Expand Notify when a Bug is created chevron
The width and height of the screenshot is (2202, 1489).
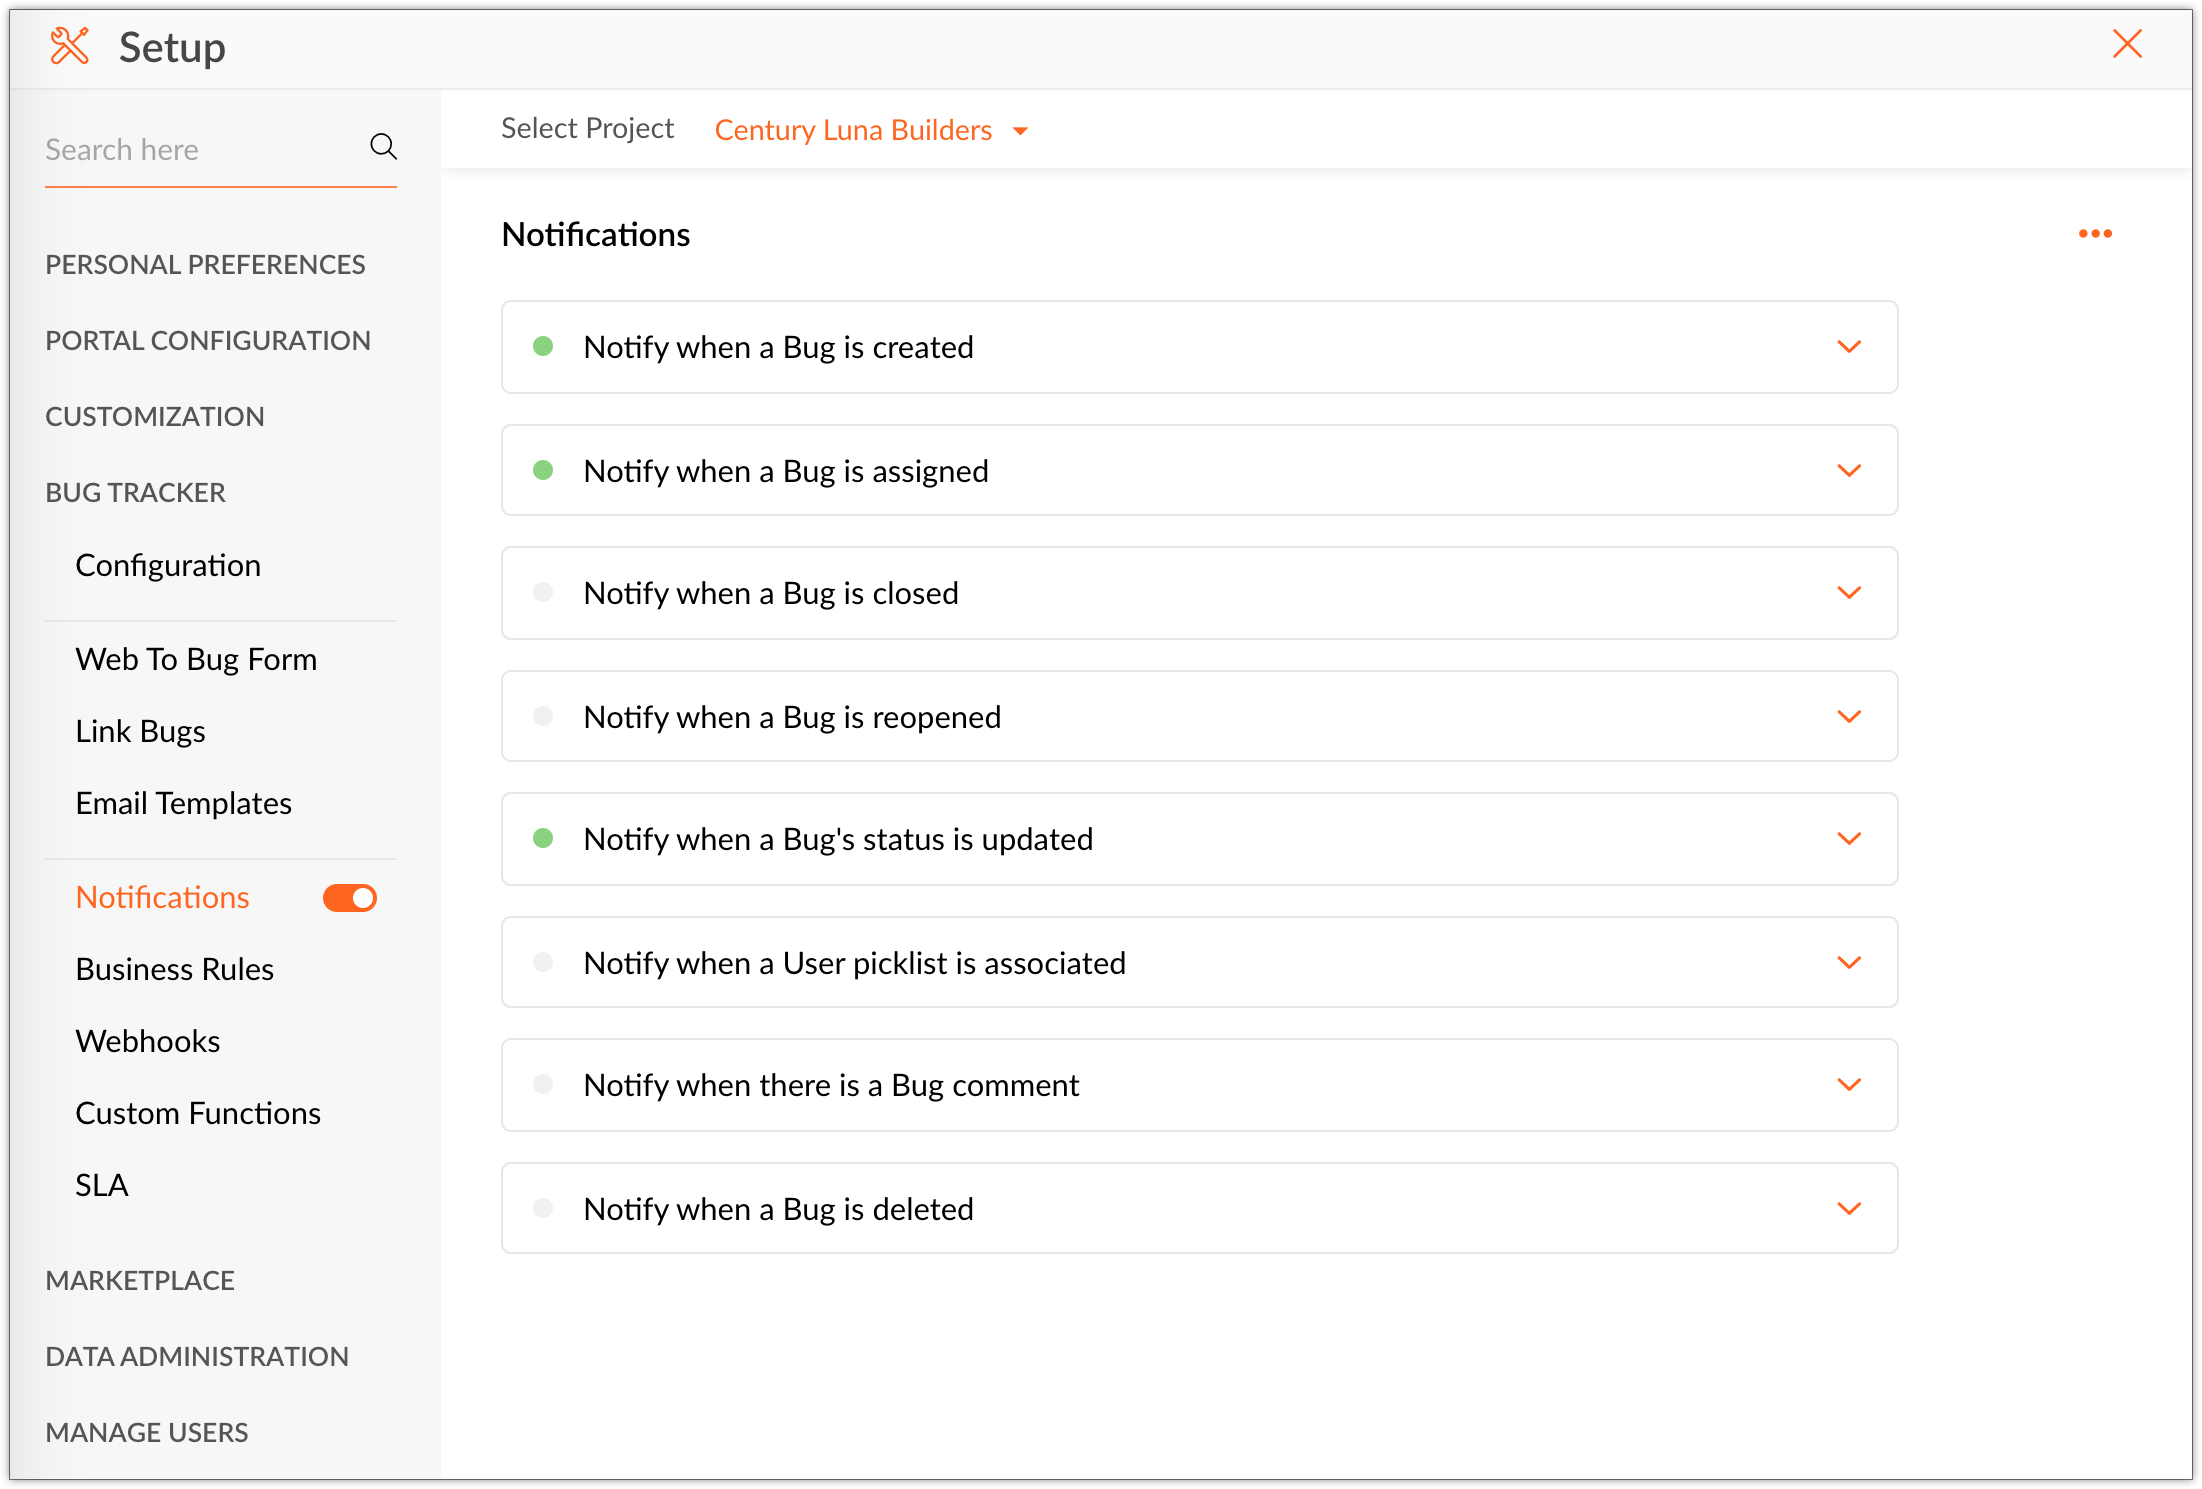point(1848,347)
